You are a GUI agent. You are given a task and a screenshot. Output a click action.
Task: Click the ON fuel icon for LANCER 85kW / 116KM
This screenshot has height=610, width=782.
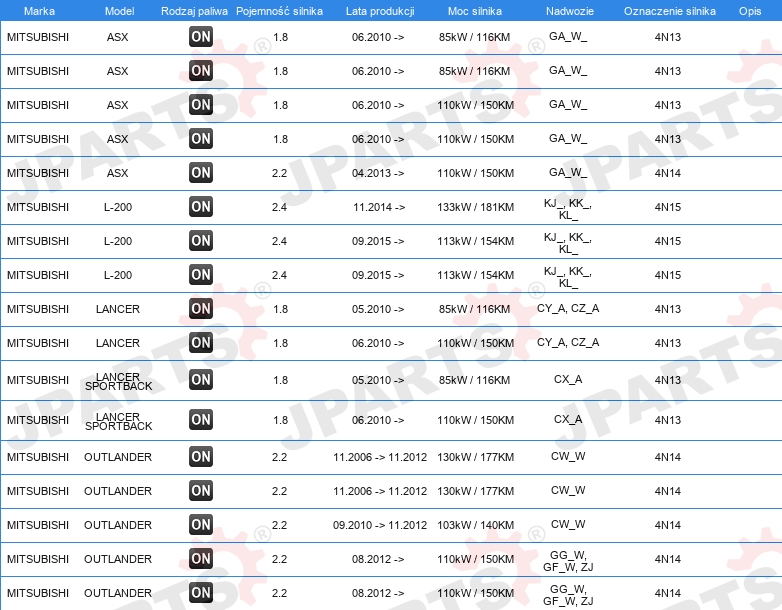click(201, 308)
